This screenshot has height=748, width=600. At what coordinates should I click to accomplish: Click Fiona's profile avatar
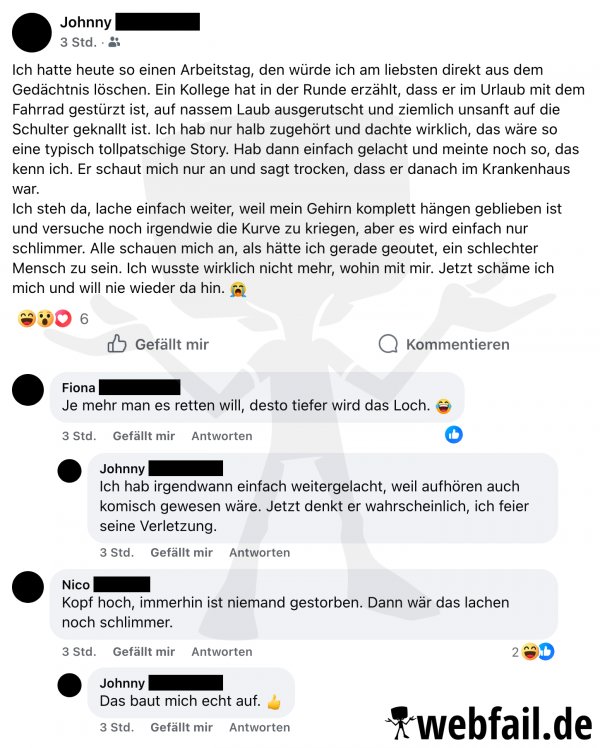[x=28, y=390]
